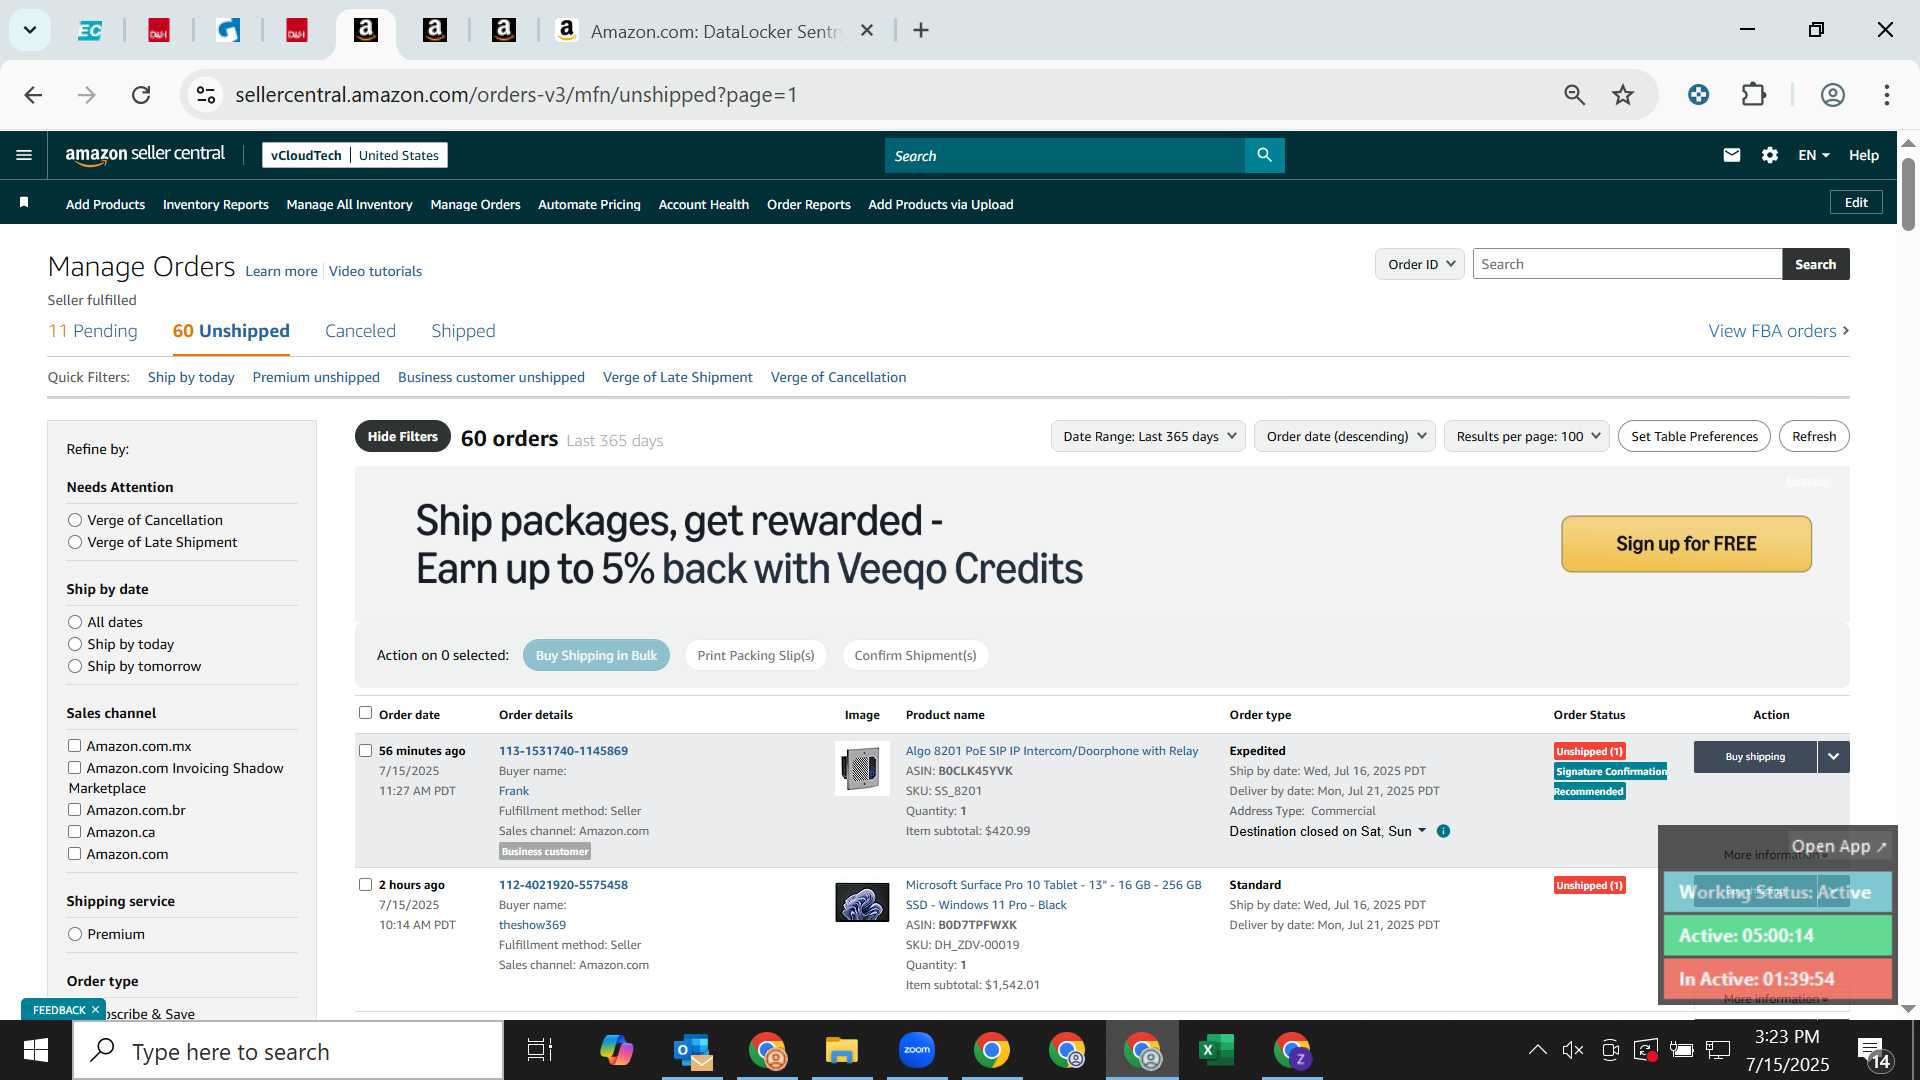Click the magnifier search button in header
This screenshot has height=1080, width=1920.
tap(1264, 155)
